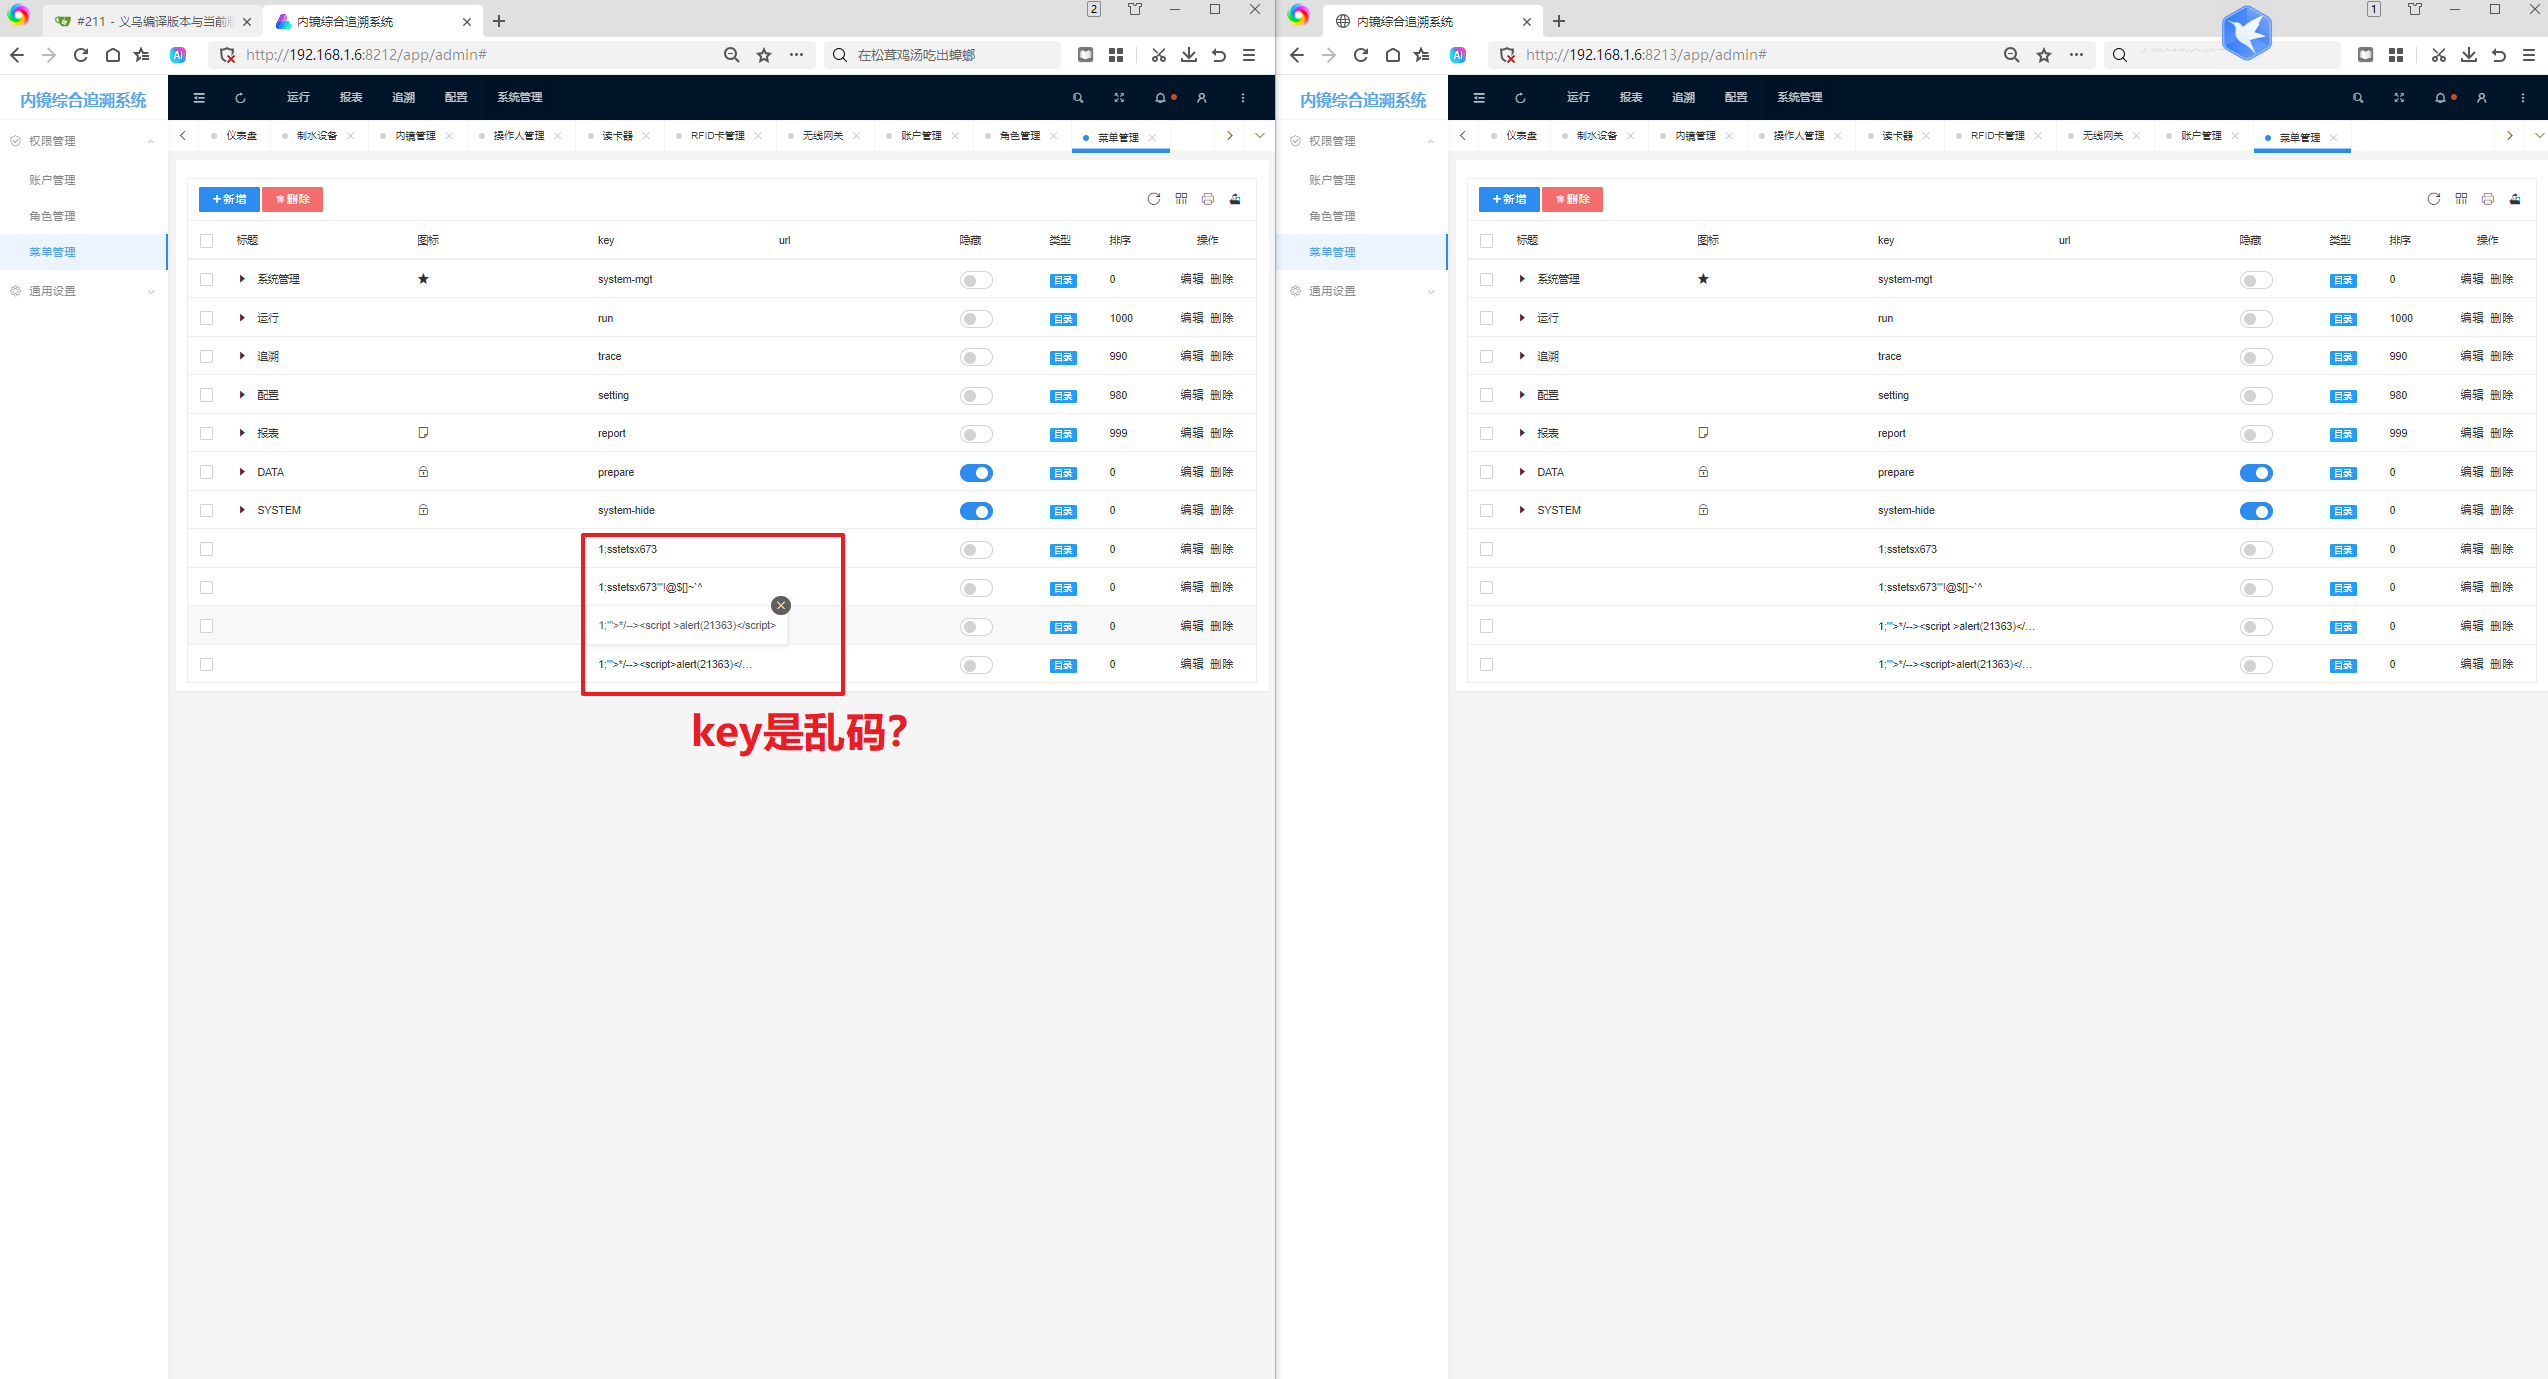The height and width of the screenshot is (1379, 2548).
Task: Click print icon in left table toolbar
Action: coord(1208,199)
